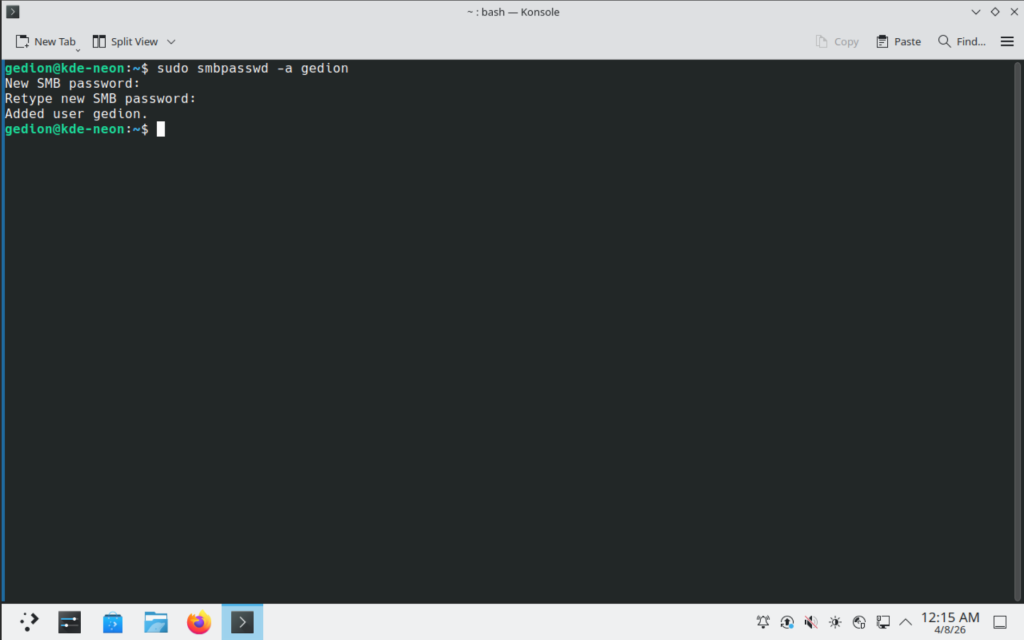Open the notifications bell in the system tray
Image resolution: width=1024 pixels, height=640 pixels.
(x=763, y=621)
